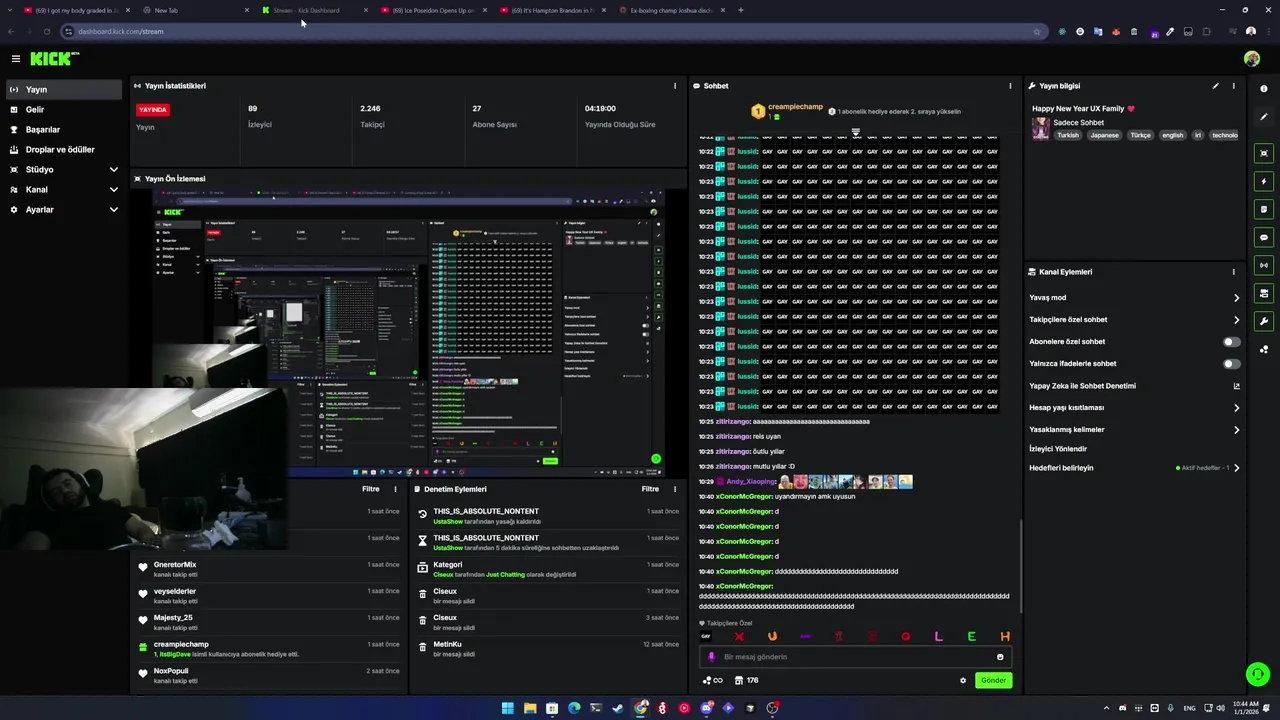Click the stream preview thumbnail

408,333
